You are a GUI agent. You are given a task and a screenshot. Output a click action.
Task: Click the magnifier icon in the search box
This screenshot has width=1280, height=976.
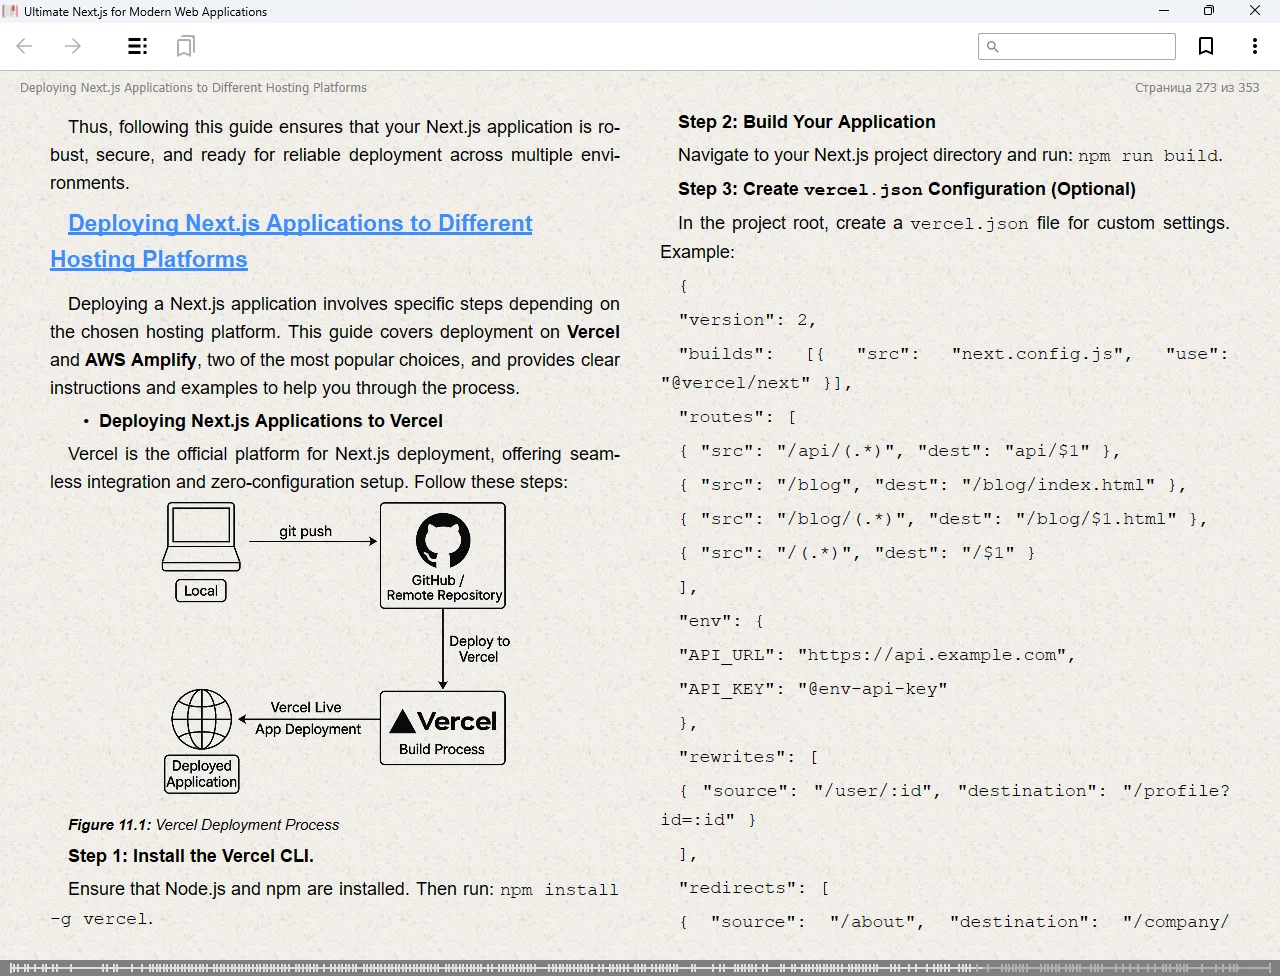coord(992,46)
